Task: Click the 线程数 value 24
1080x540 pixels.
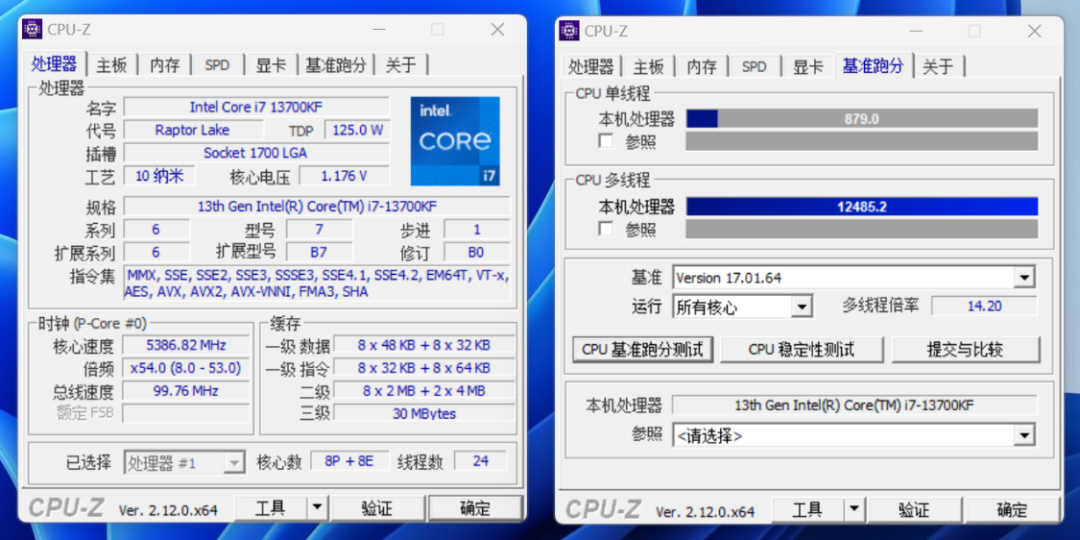Action: tap(481, 461)
